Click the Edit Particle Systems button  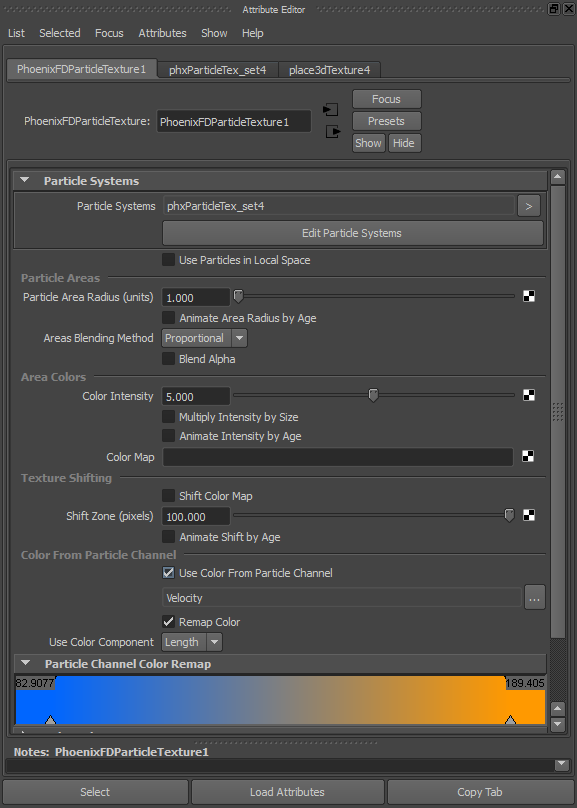coord(352,233)
